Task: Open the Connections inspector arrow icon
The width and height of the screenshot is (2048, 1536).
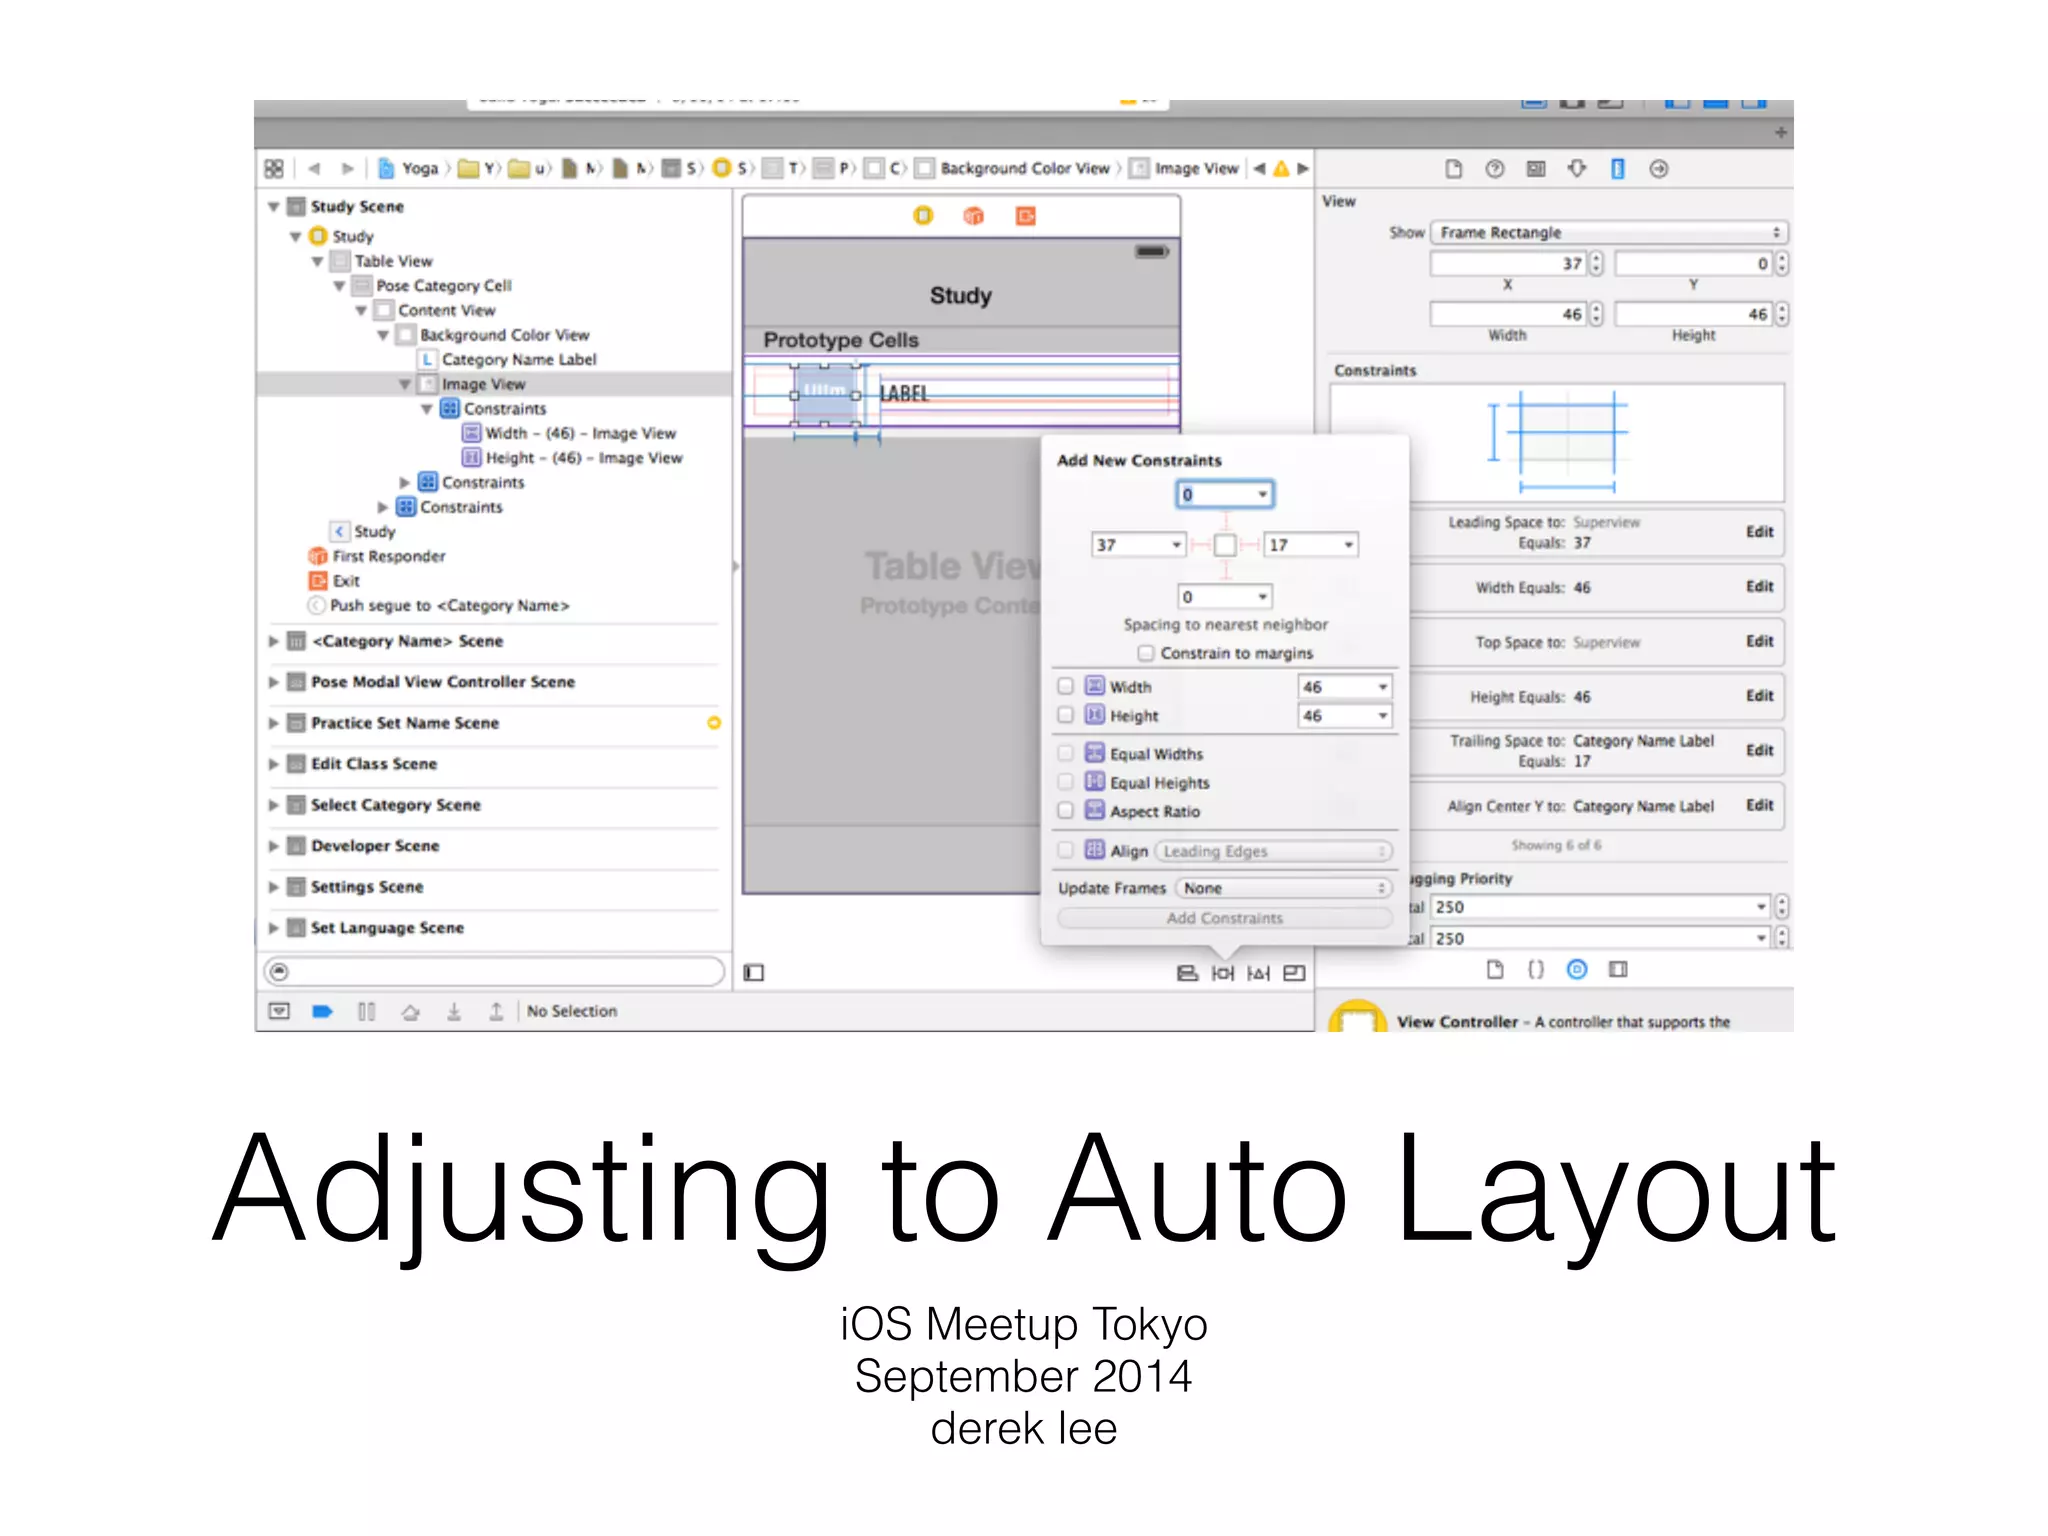Action: [1658, 169]
